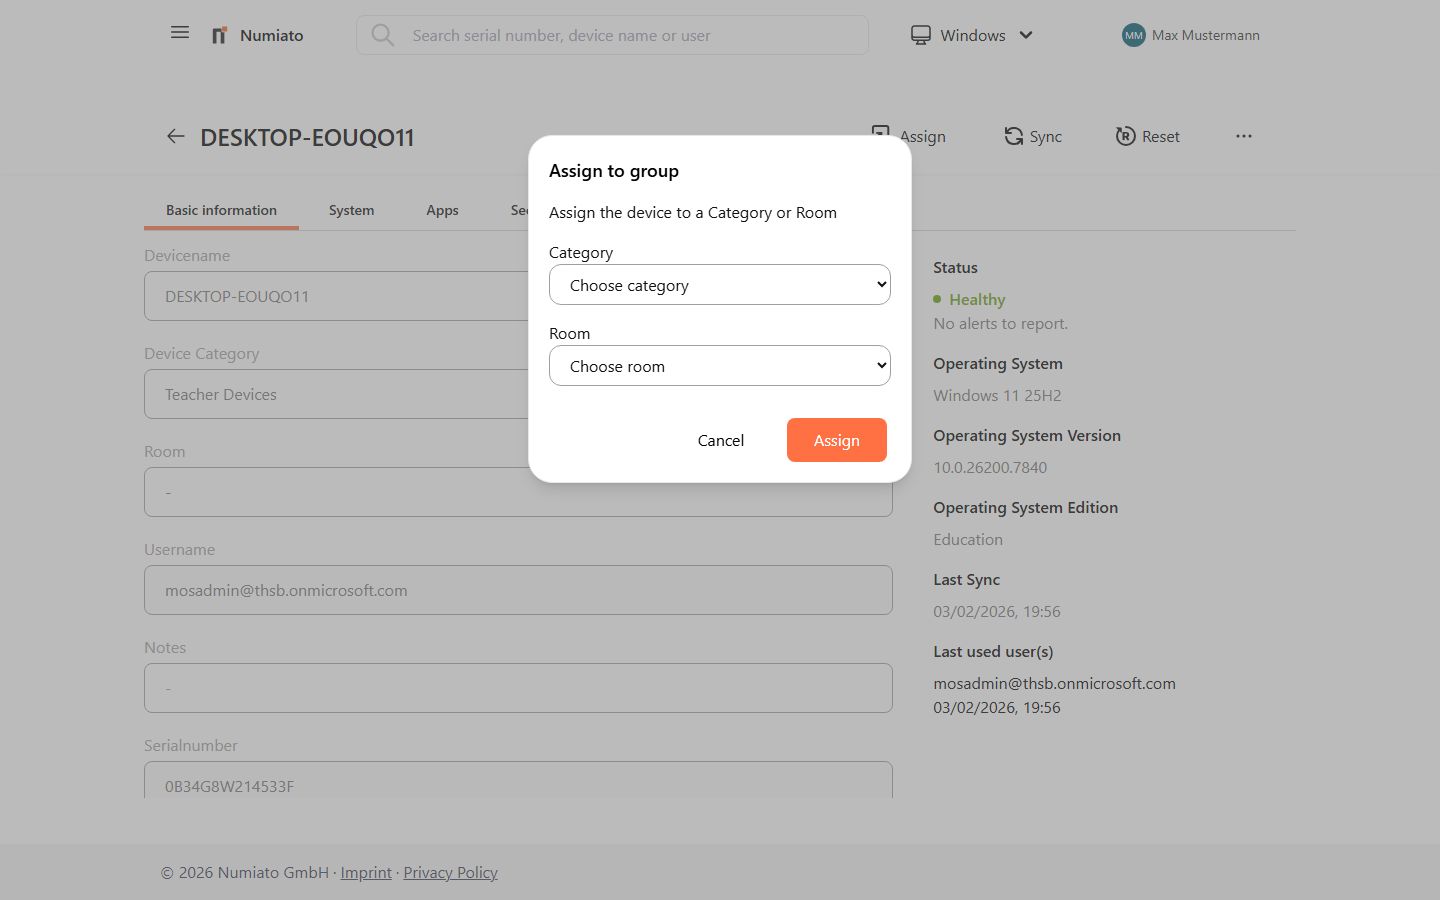
Task: Switch to the System tab
Action: click(x=351, y=210)
